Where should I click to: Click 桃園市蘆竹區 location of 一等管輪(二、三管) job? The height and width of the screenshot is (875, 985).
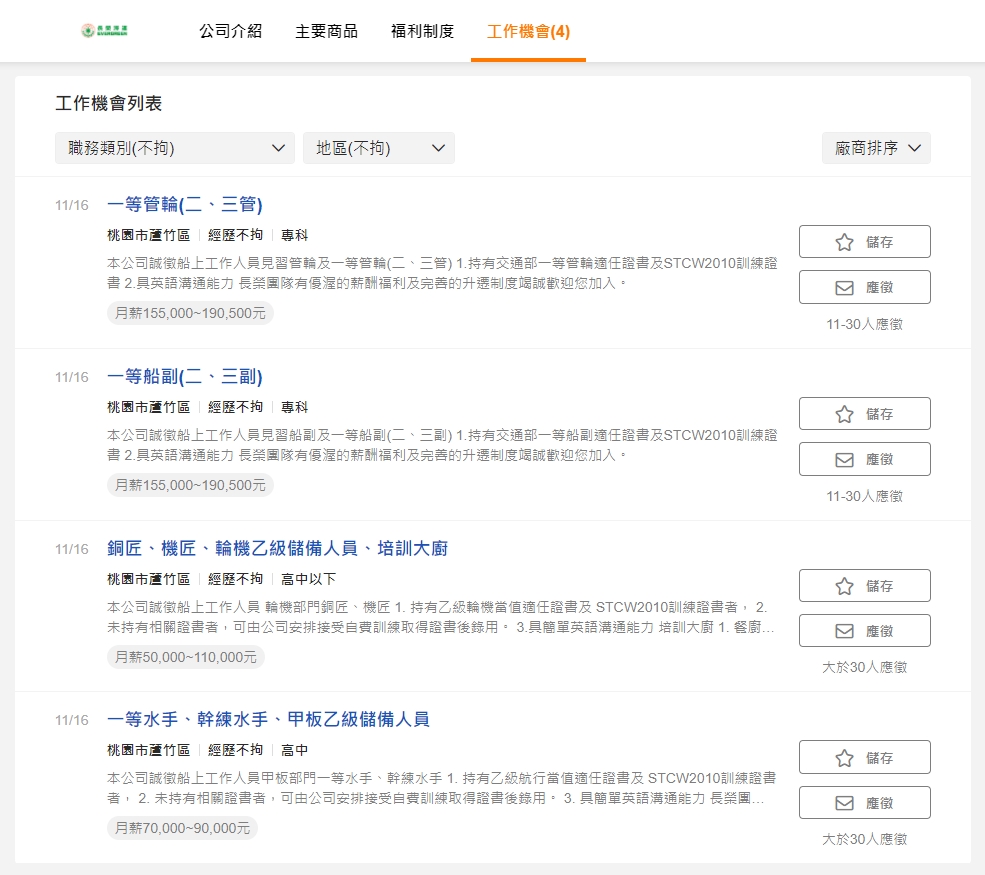tap(148, 235)
